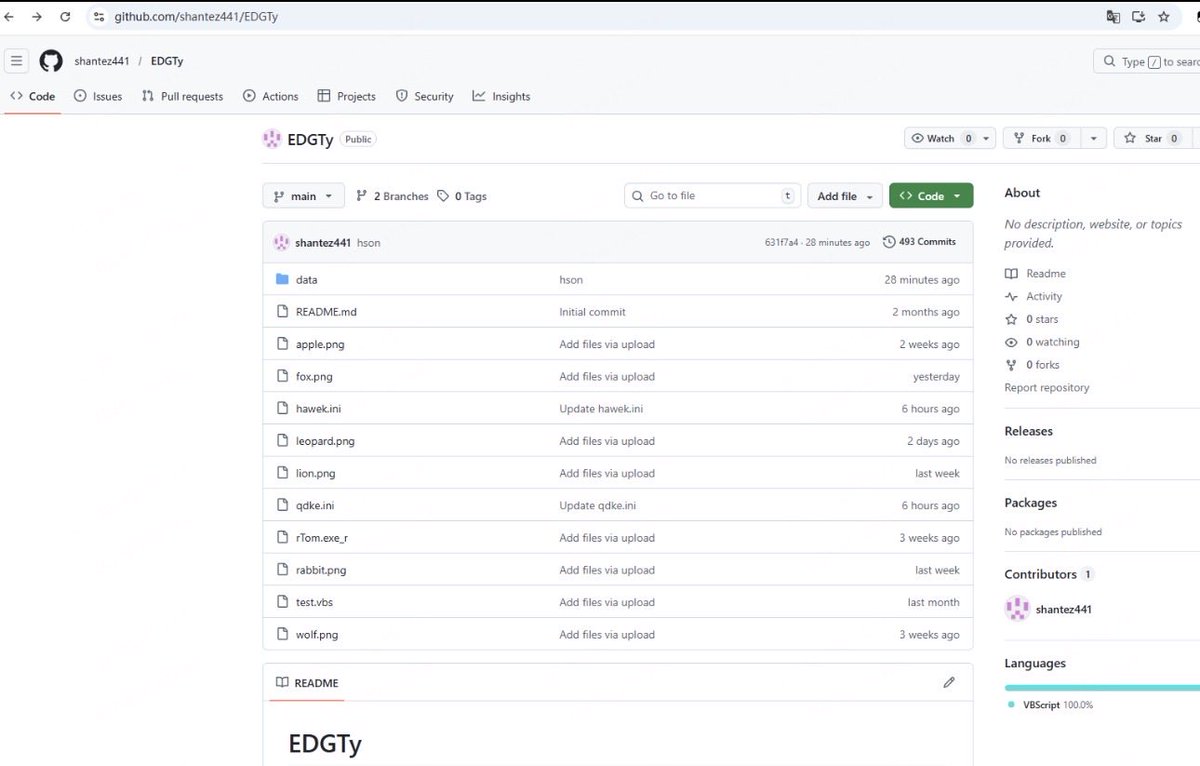
Task: Click commit hash 631f7a4
Action: click(x=781, y=243)
